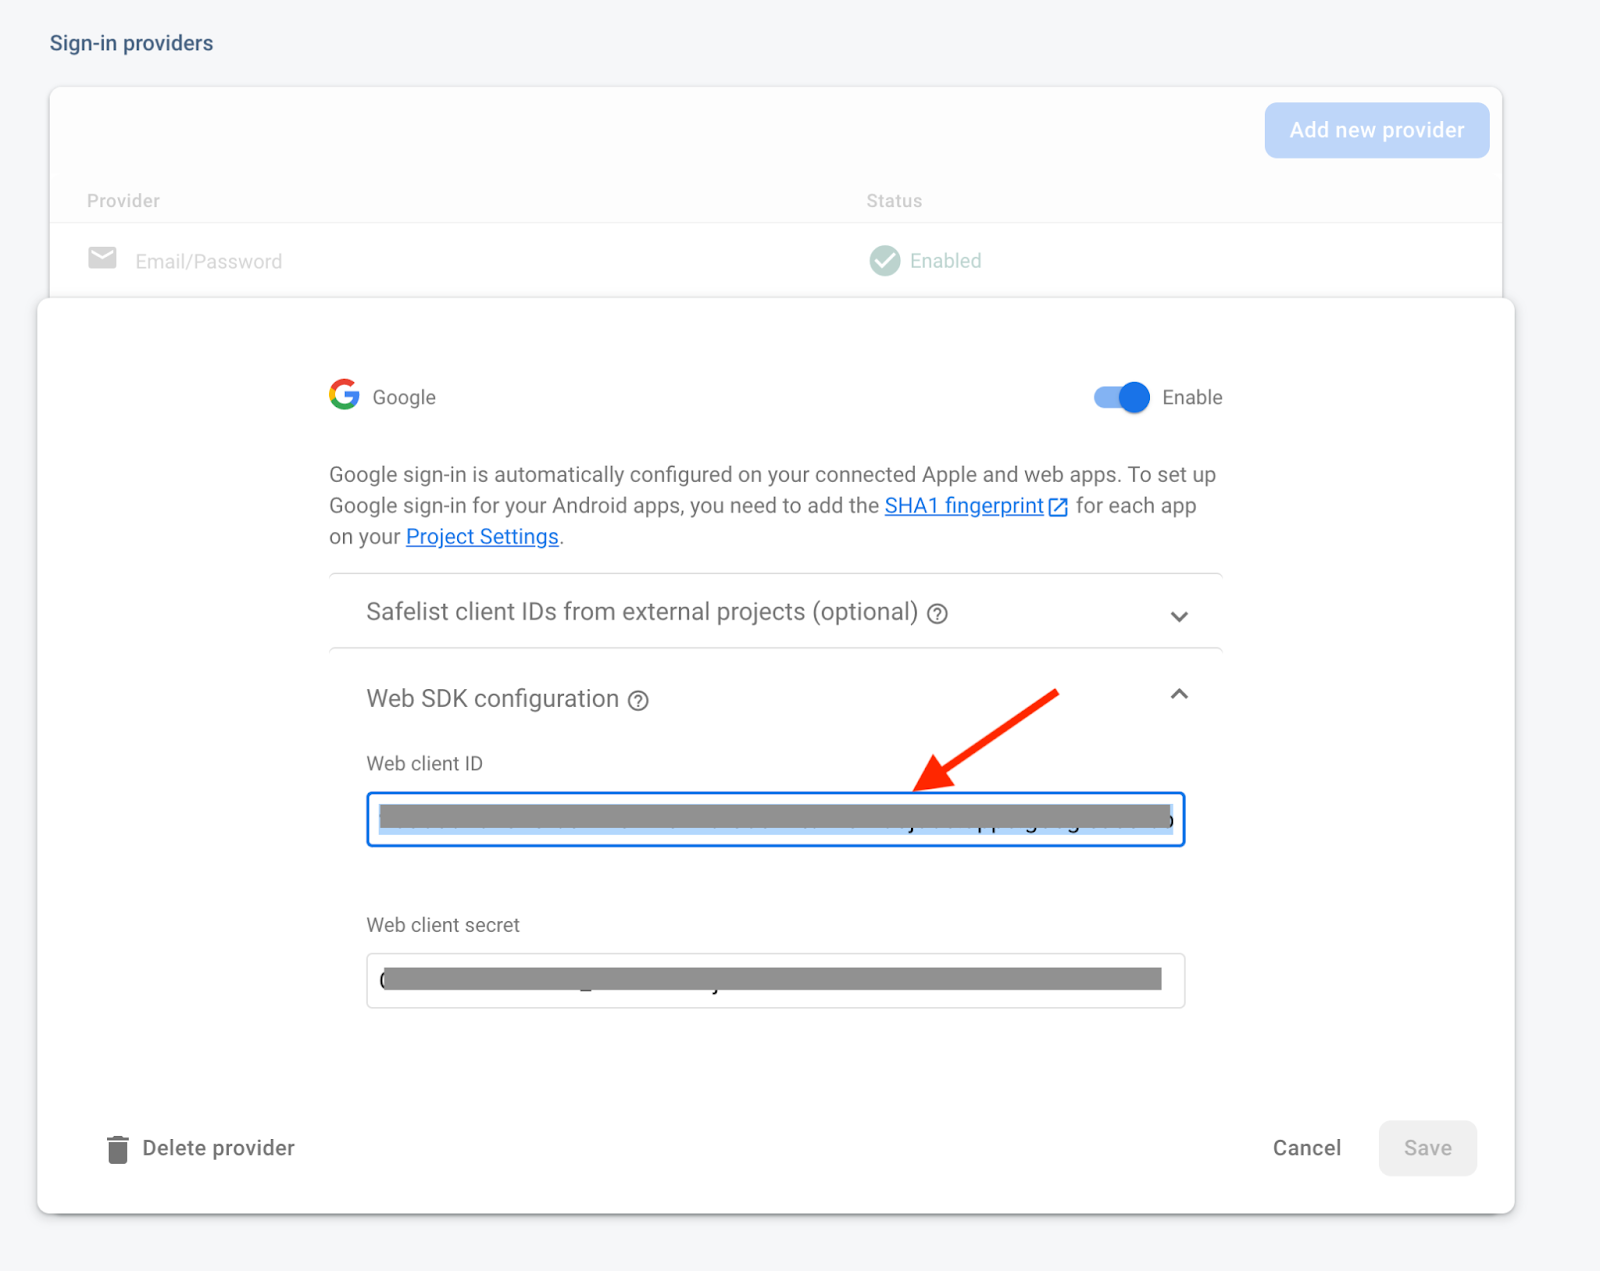The width and height of the screenshot is (1600, 1271).
Task: Focus the Web client secret field
Action: click(x=775, y=980)
